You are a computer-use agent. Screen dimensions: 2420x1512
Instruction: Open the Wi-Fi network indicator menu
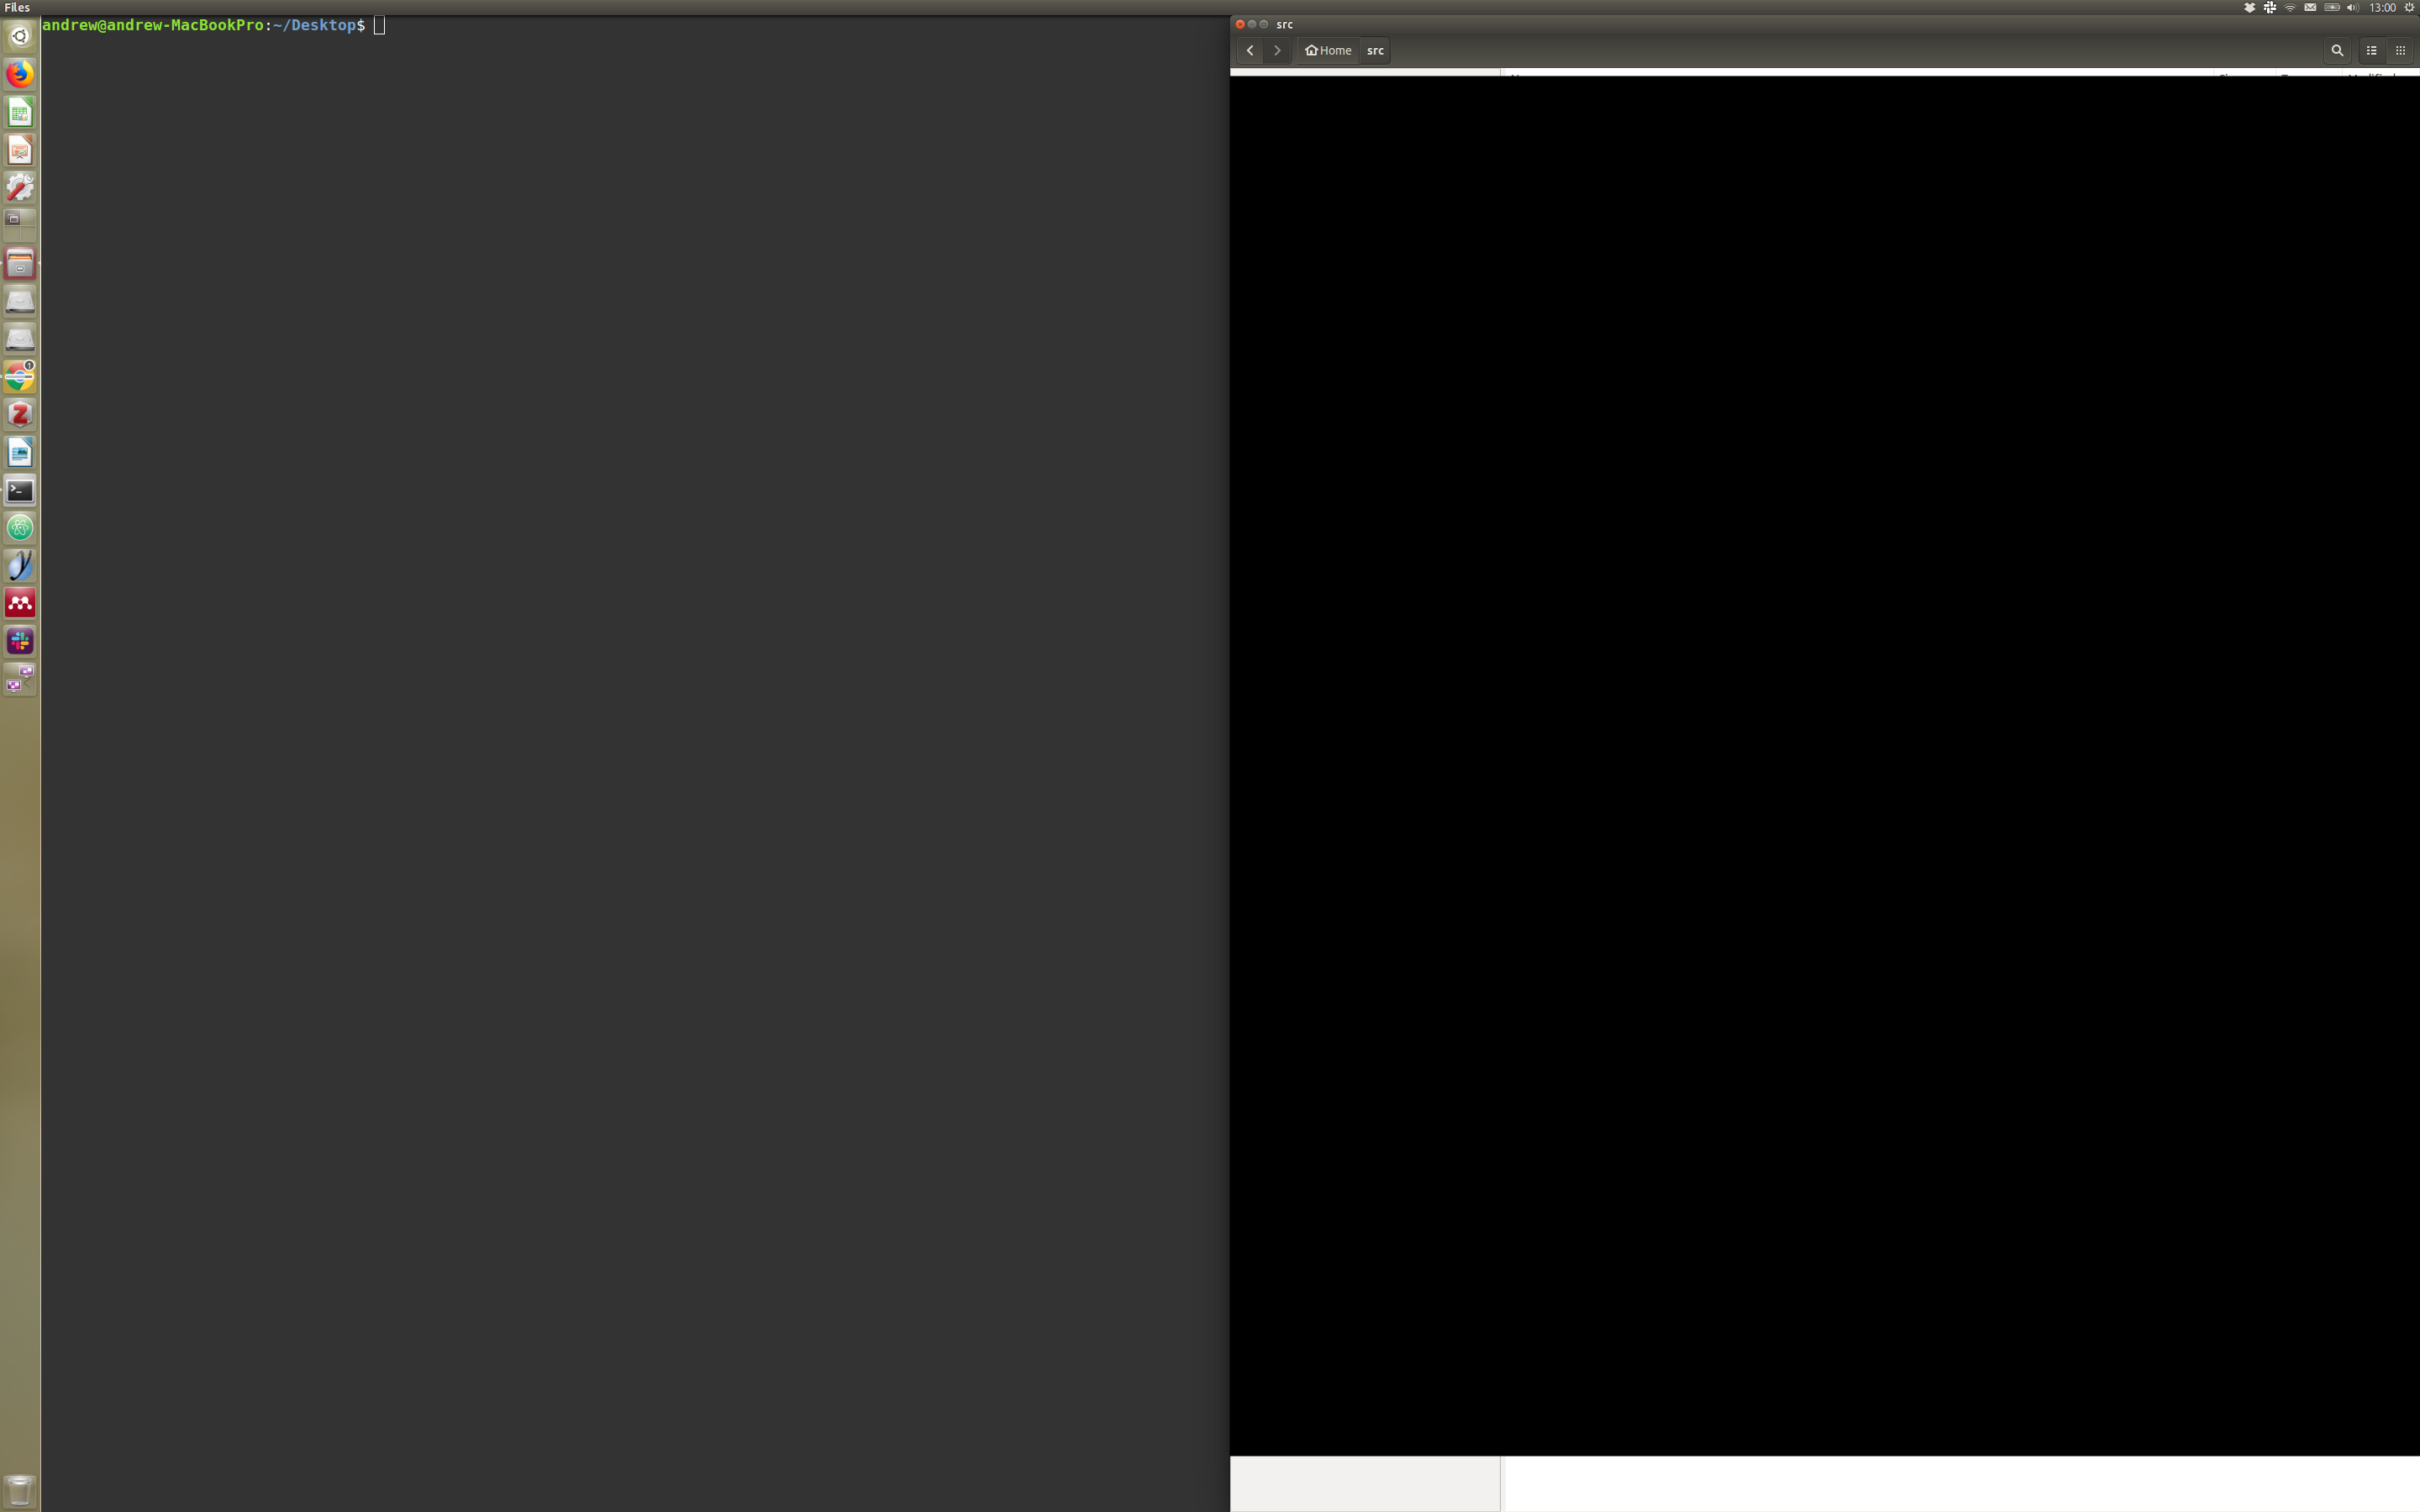pos(2290,7)
